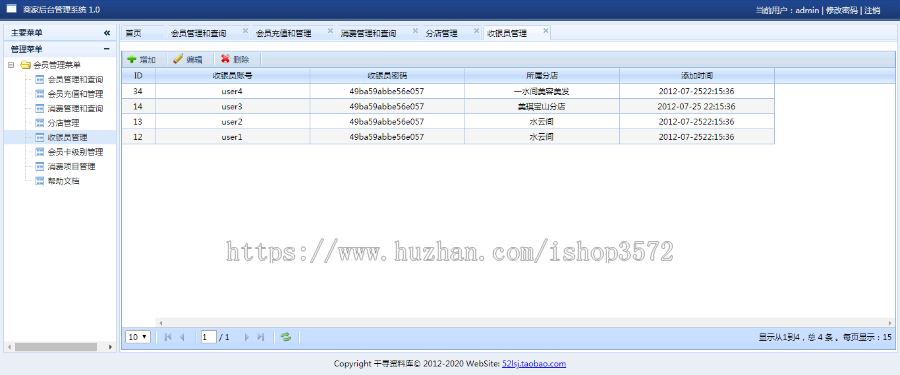This screenshot has width=900, height=375.
Task: Sort by the 添加时间 column header
Action: 697,75
